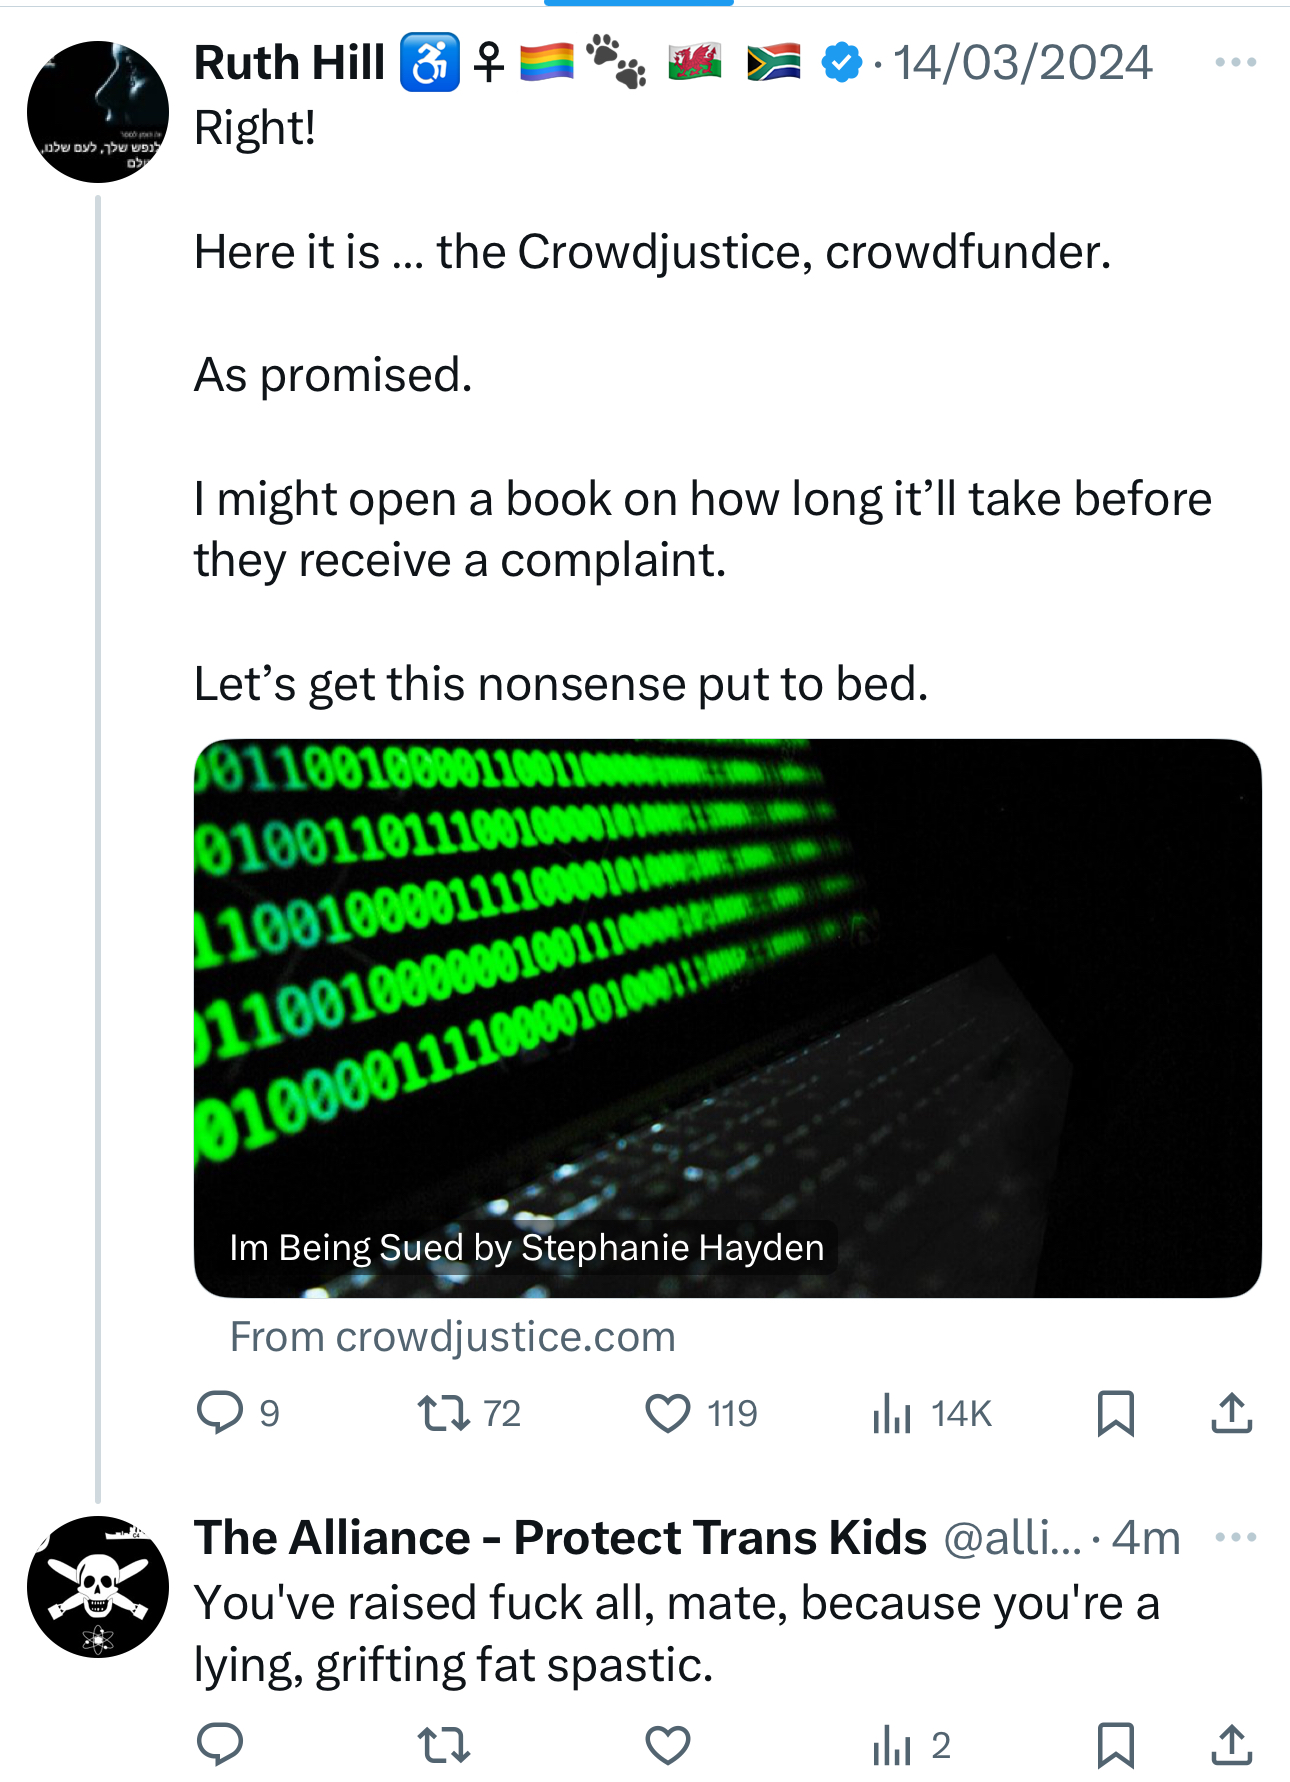
Task: Tap the 14/03/2024 post date
Action: pyautogui.click(x=1022, y=63)
